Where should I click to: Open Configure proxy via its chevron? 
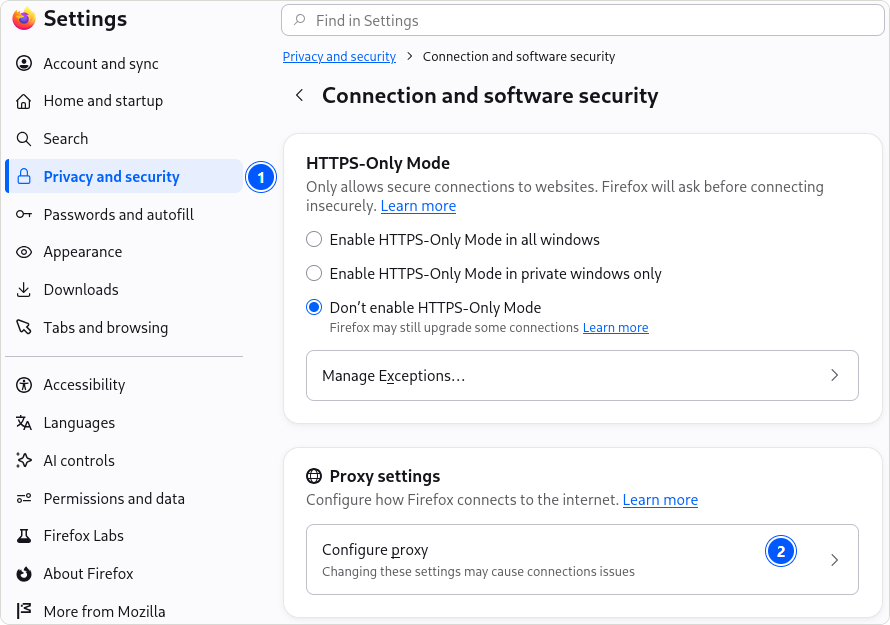[x=834, y=560]
